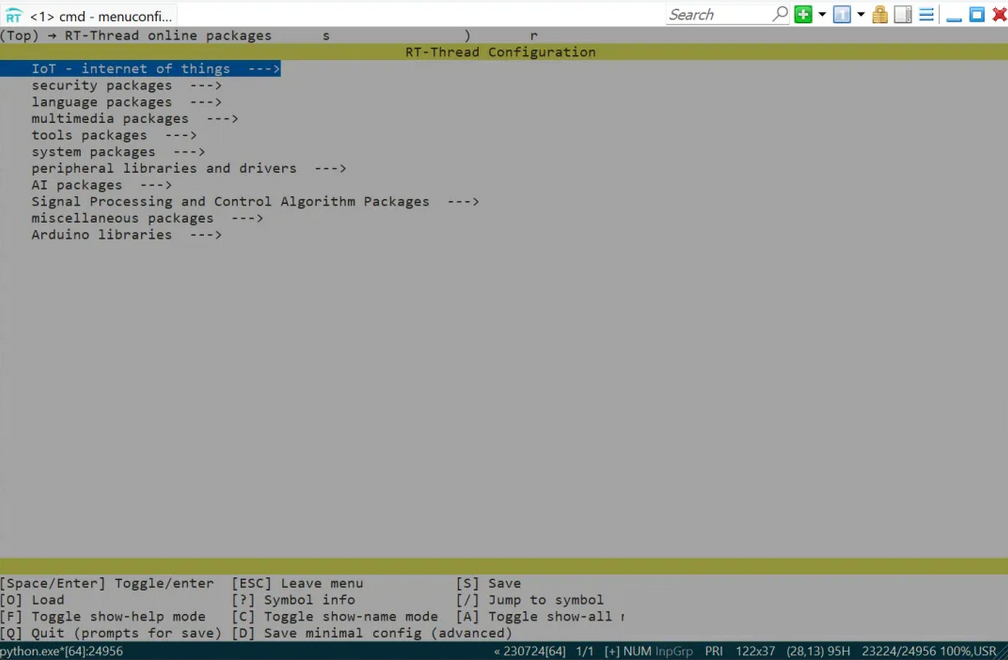1008x660 pixels.
Task: Click the RT tab icon
Action: [x=14, y=16]
